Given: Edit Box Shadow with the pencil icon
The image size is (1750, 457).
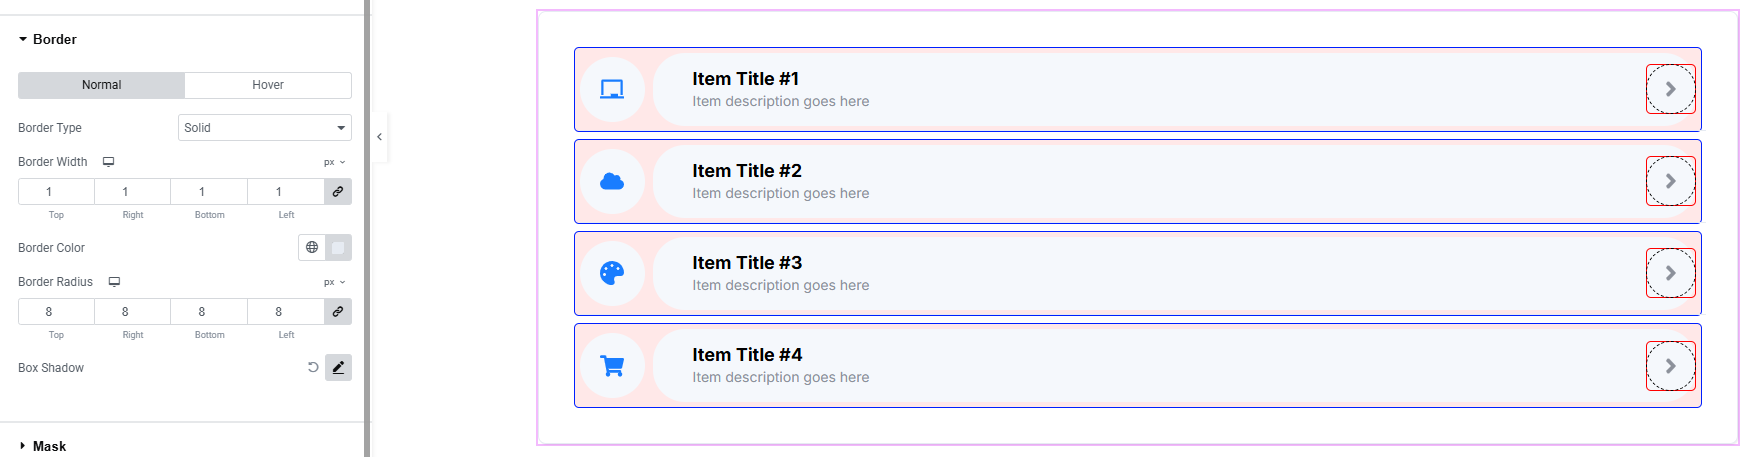Looking at the screenshot, I should [338, 368].
